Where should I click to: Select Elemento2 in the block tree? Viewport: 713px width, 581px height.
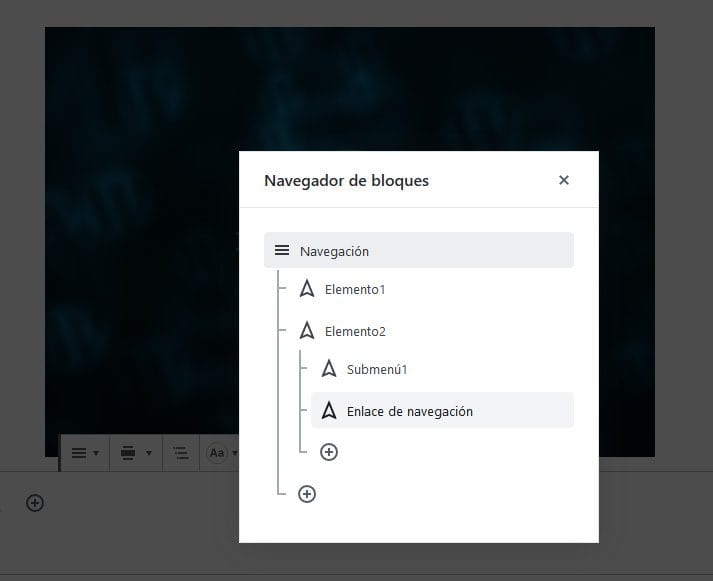click(355, 331)
